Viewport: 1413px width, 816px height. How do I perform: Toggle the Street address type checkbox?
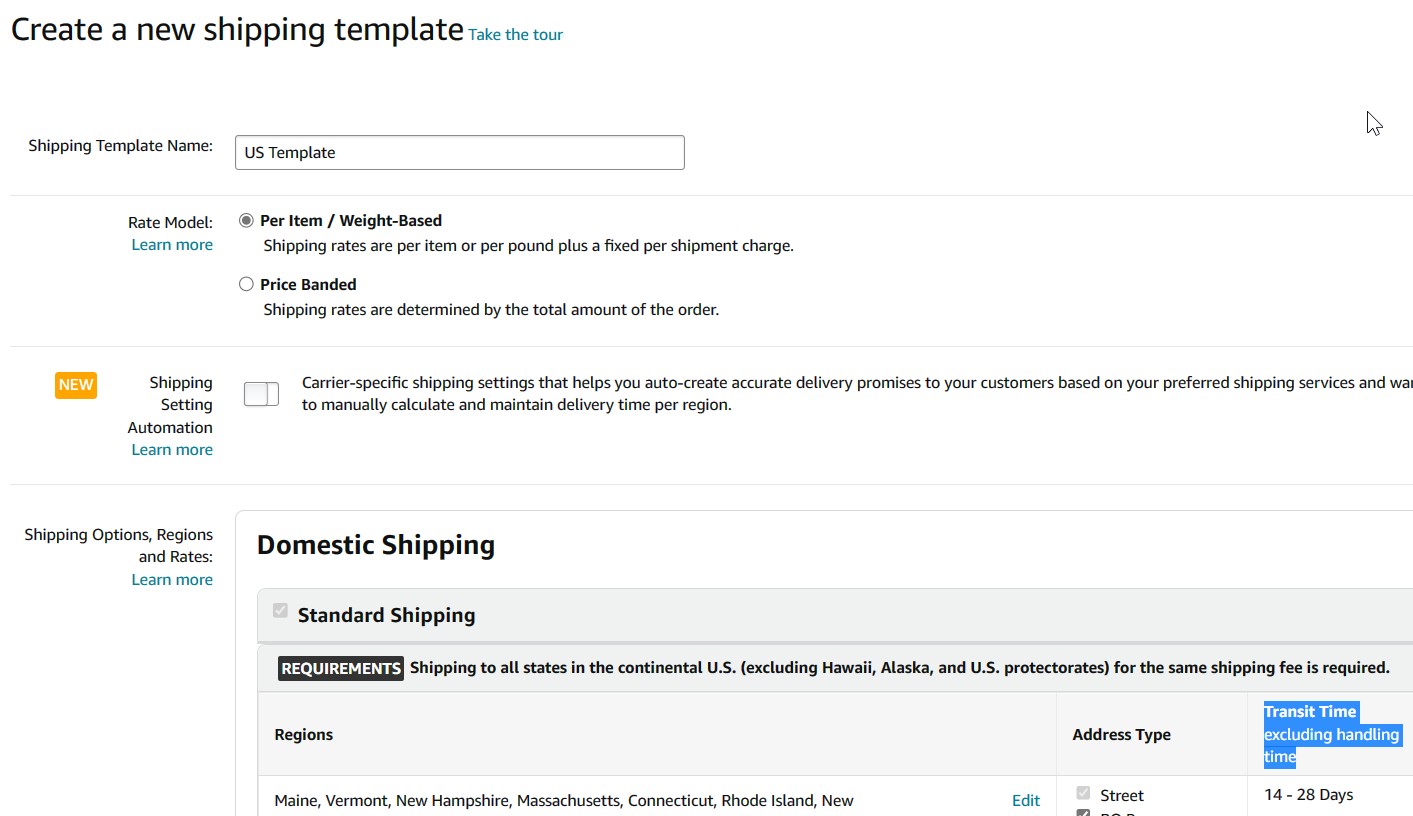pyautogui.click(x=1083, y=794)
